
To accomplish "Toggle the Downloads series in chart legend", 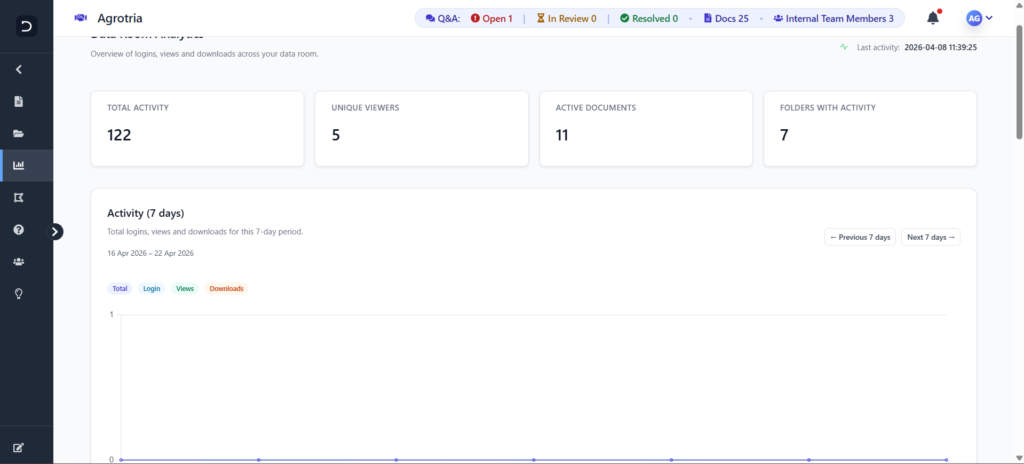I will (x=226, y=288).
